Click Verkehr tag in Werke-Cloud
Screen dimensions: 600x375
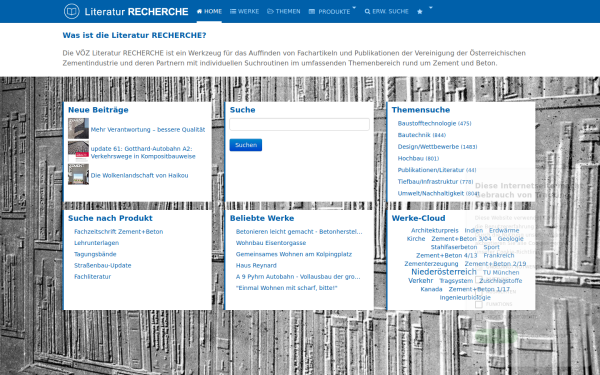point(421,280)
